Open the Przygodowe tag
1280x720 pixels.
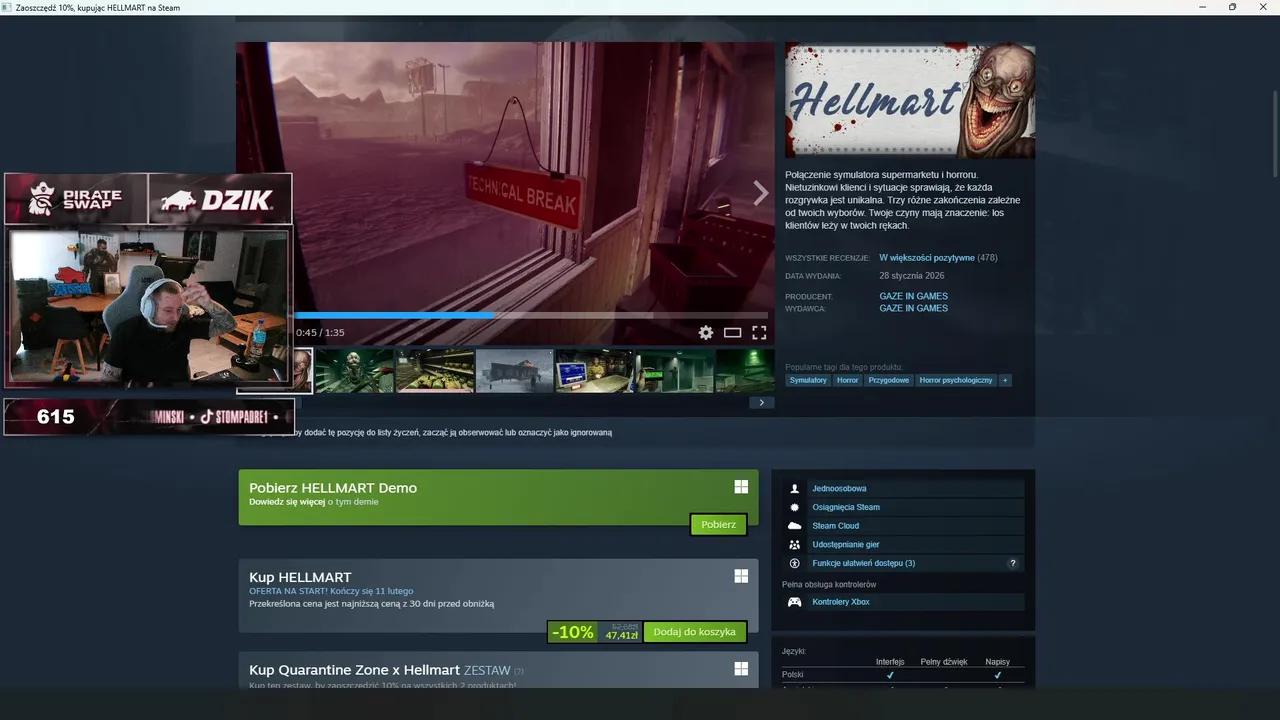(888, 380)
